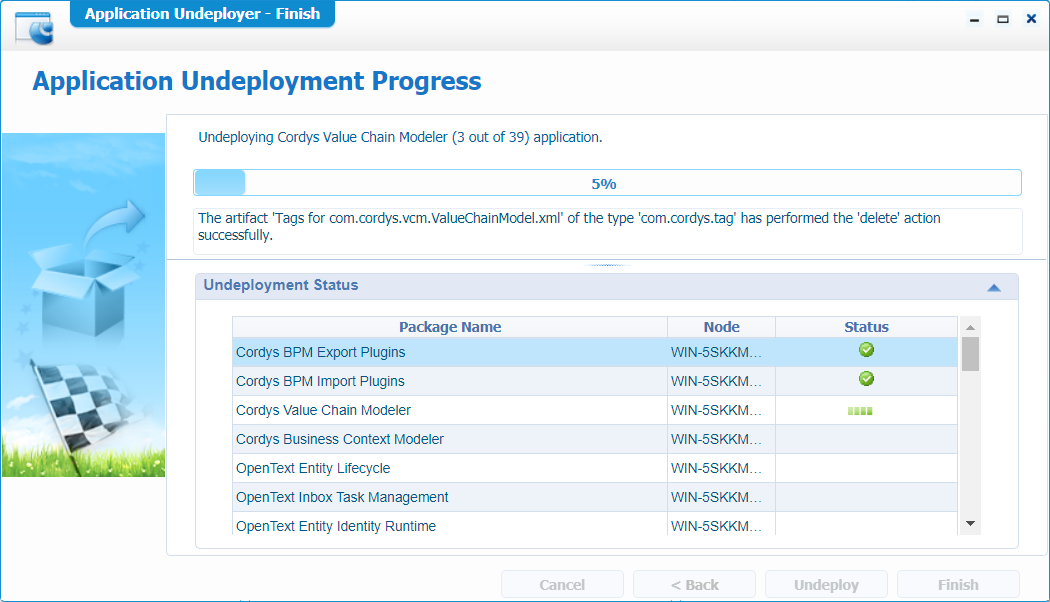Click the 'Undeploying Cordys Value Chain Modeler' status text
The image size is (1050, 602).
(x=400, y=137)
